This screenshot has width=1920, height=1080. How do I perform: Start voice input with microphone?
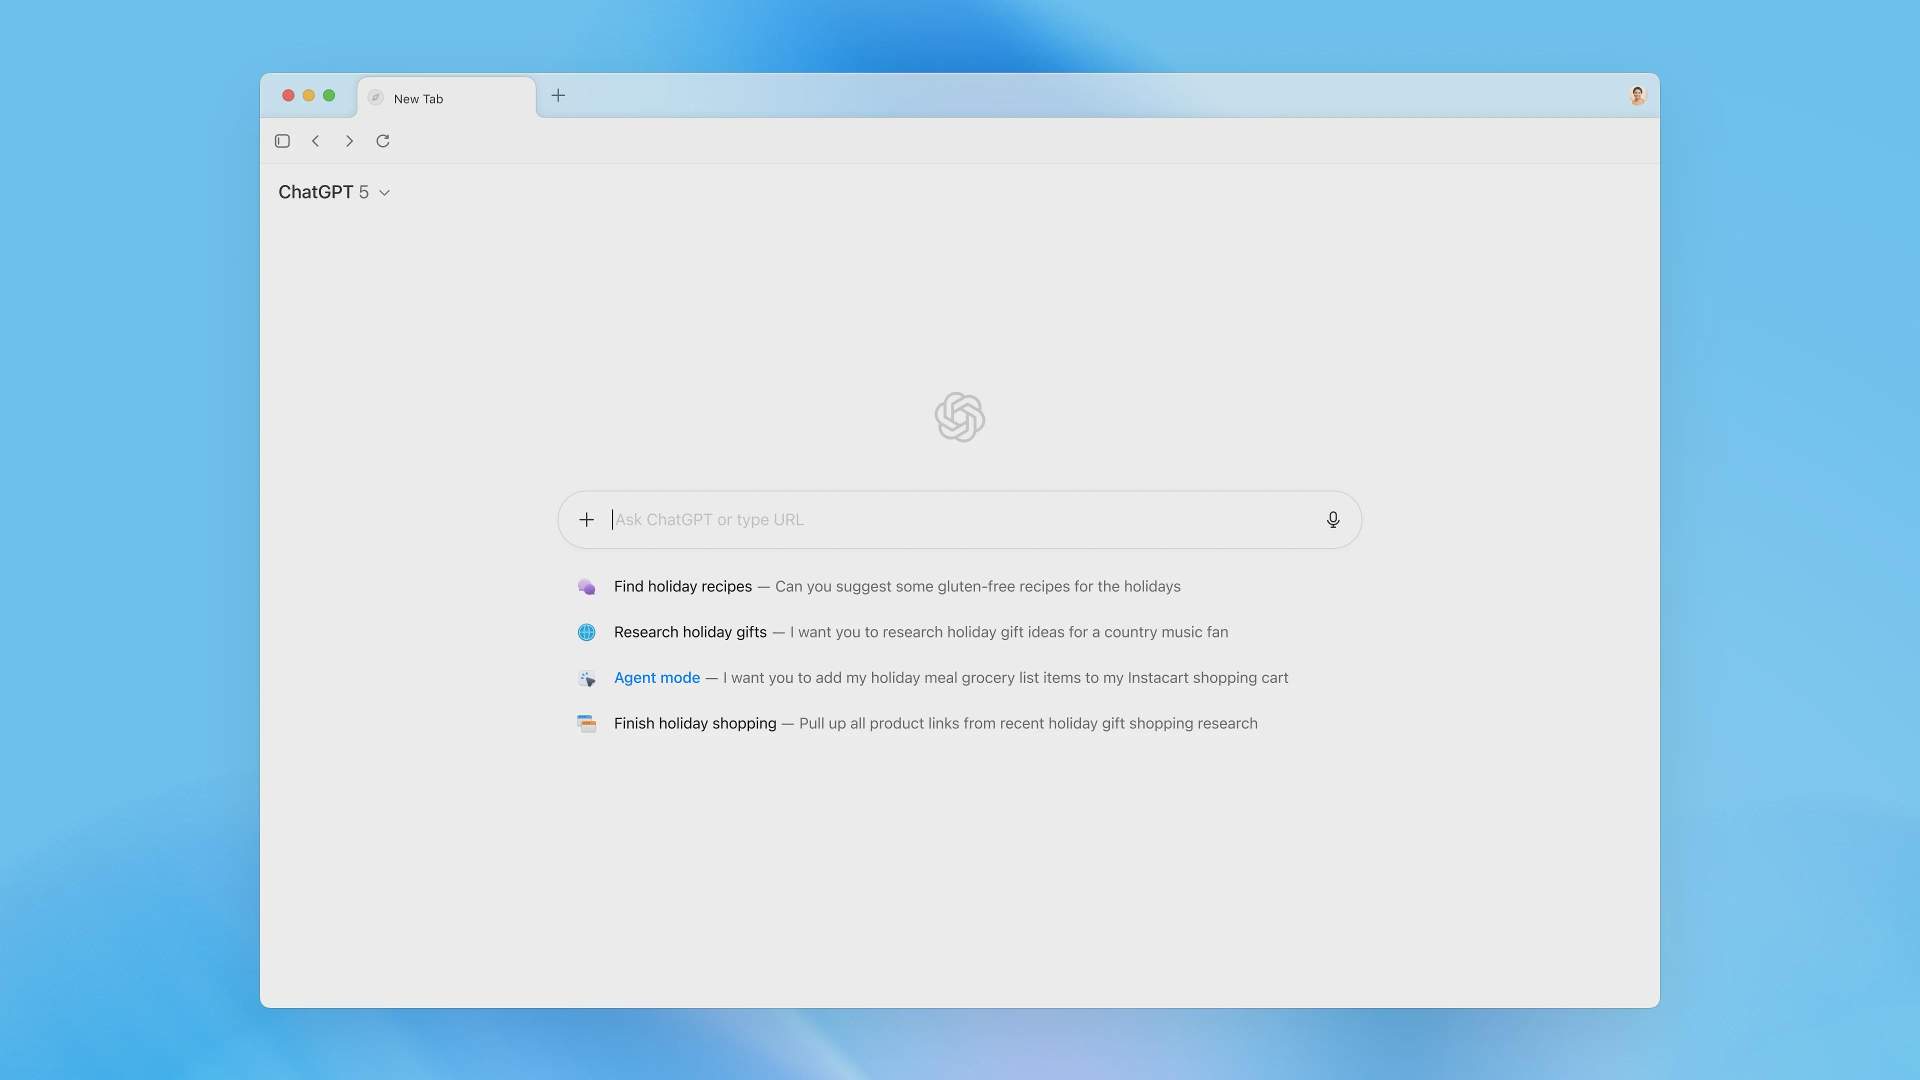click(1332, 520)
